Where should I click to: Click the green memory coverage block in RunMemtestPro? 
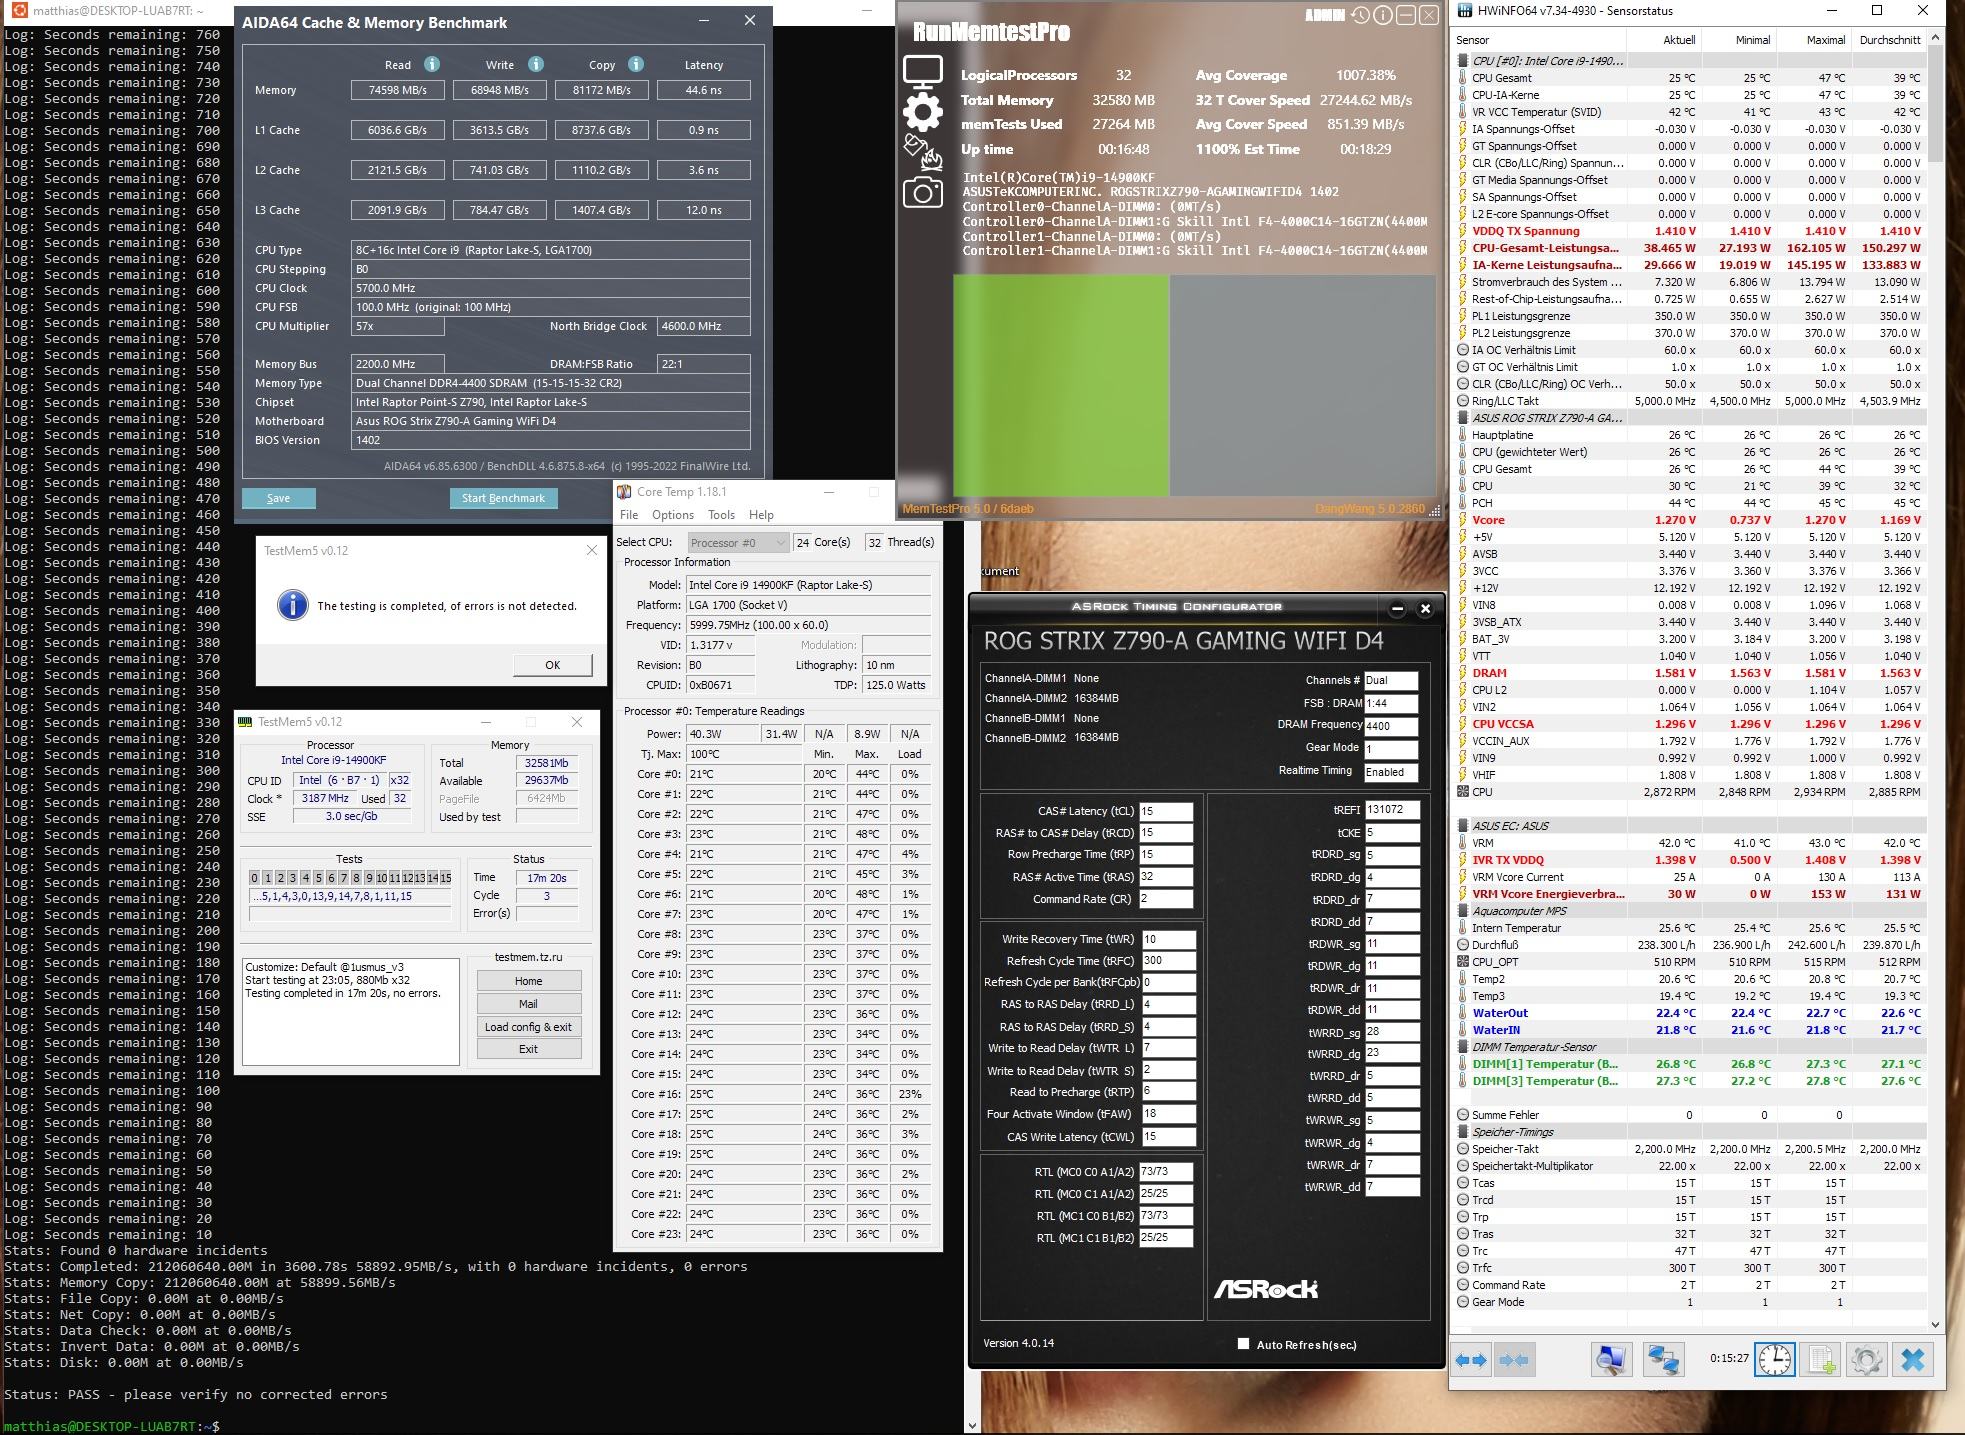pos(1060,385)
